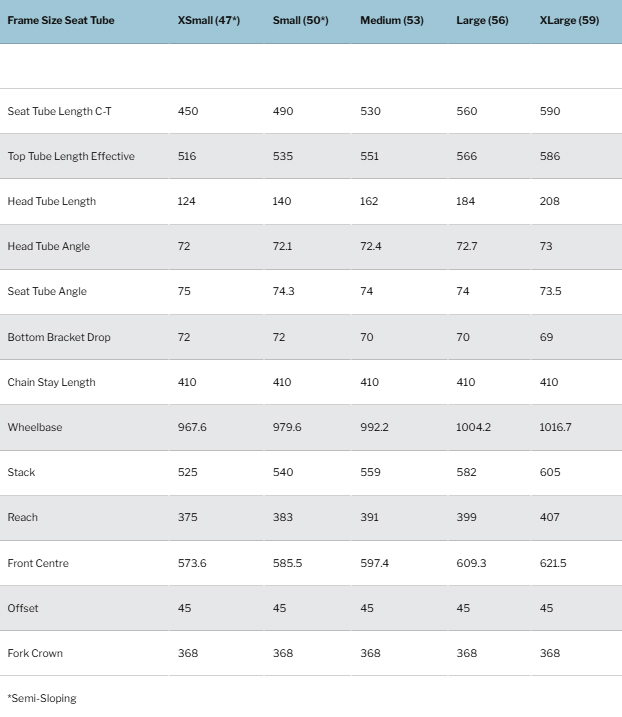Image resolution: width=622 pixels, height=717 pixels.
Task: Click the Medium (53) column header
Action: click(x=391, y=20)
